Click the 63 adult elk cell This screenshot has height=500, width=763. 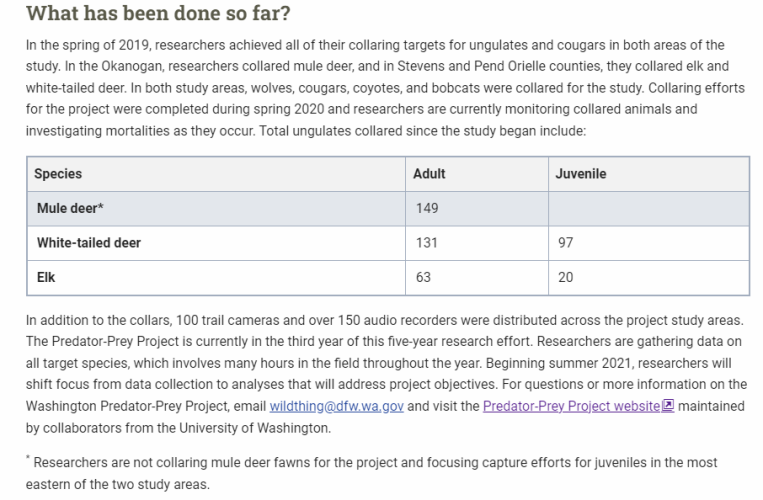(x=423, y=277)
